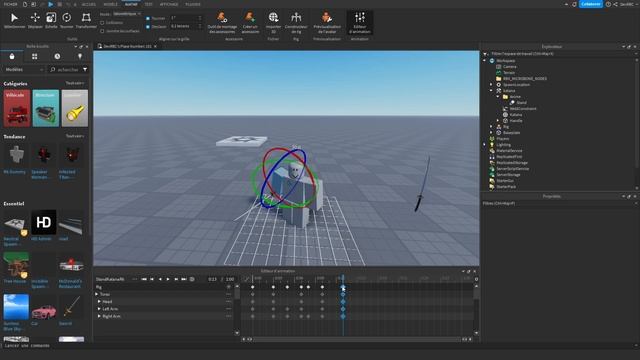Image resolution: width=640 pixels, height=360 pixels.
Task: Select the Véhicule category card
Action: [17, 108]
